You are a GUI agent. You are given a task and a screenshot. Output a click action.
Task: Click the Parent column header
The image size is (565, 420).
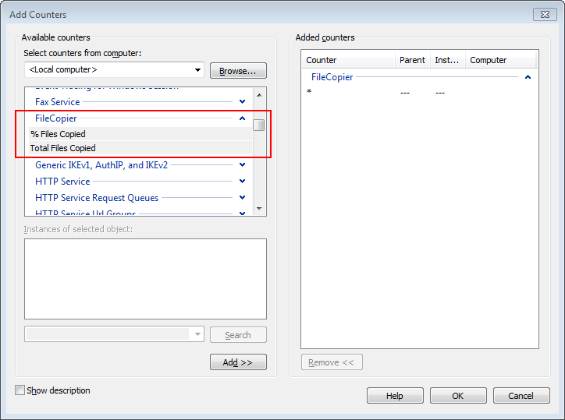pos(413,60)
